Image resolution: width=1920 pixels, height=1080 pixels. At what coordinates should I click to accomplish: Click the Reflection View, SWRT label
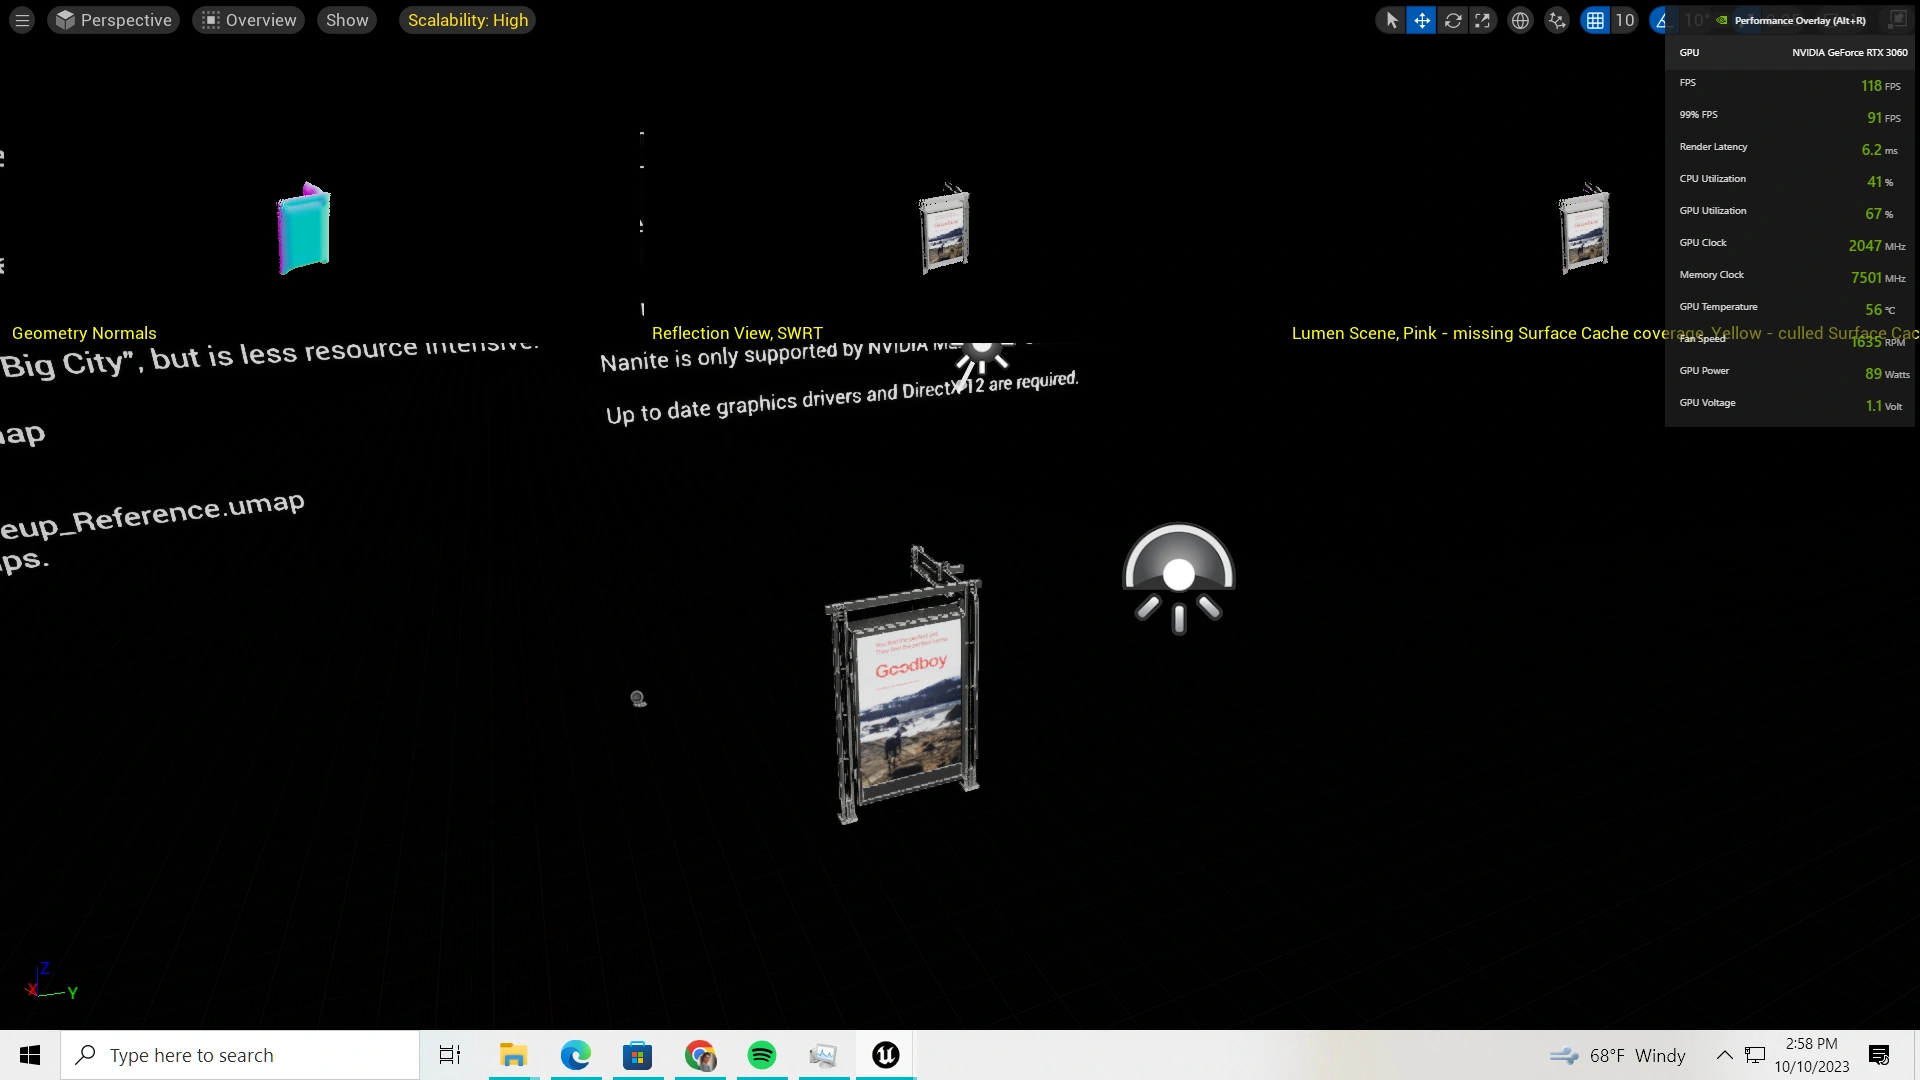coord(737,333)
